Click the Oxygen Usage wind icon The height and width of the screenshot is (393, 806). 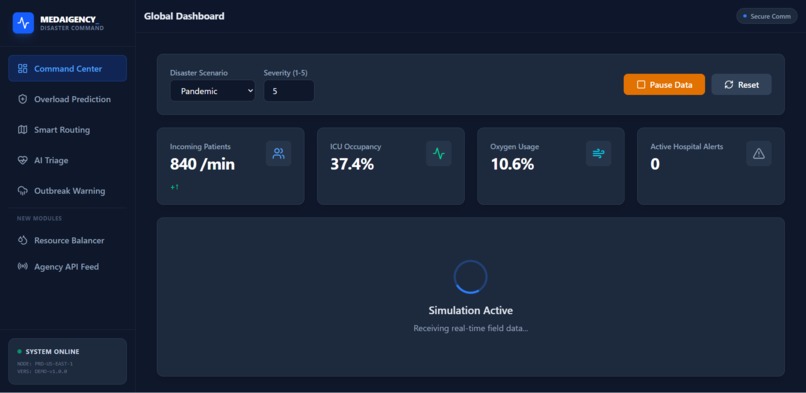598,154
